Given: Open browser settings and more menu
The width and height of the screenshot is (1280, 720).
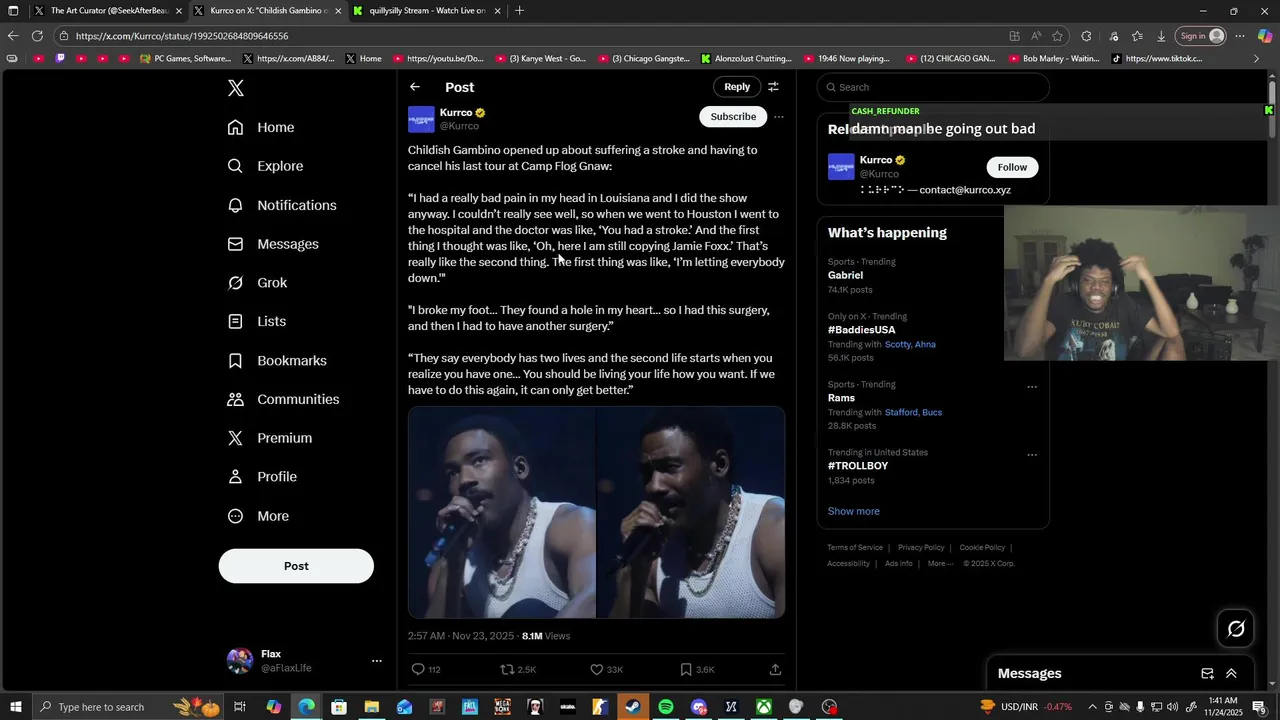Looking at the screenshot, I should [1240, 36].
